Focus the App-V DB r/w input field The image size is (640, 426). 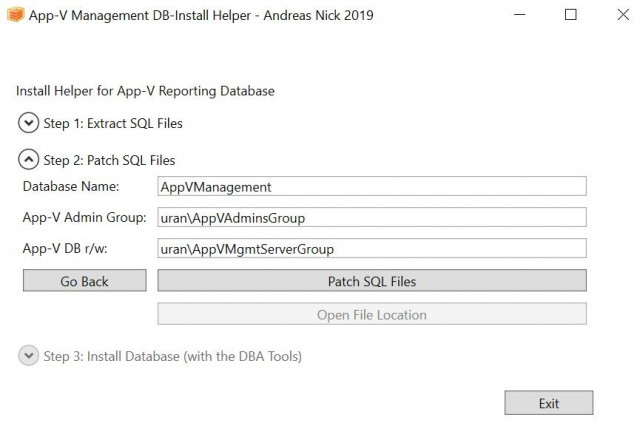pyautogui.click(x=372, y=248)
